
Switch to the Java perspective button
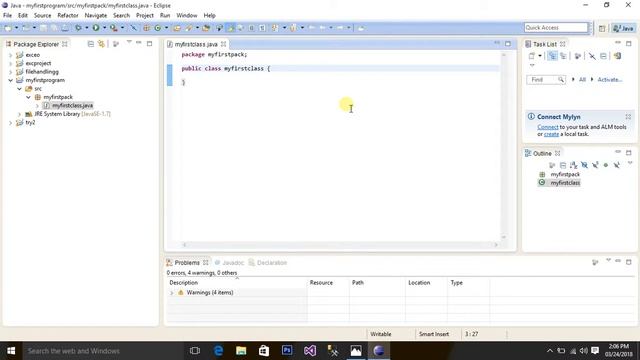point(623,28)
